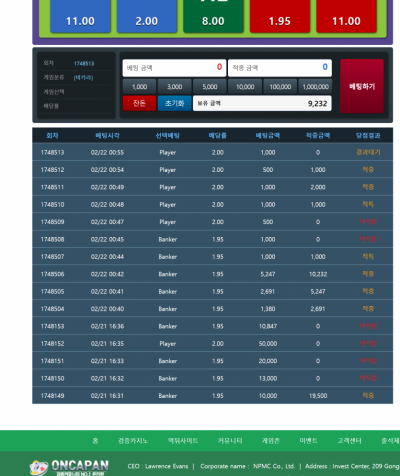The width and height of the screenshot is (400, 476).
Task: Select the red 11.00 odds tile
Action: pyautogui.click(x=346, y=16)
